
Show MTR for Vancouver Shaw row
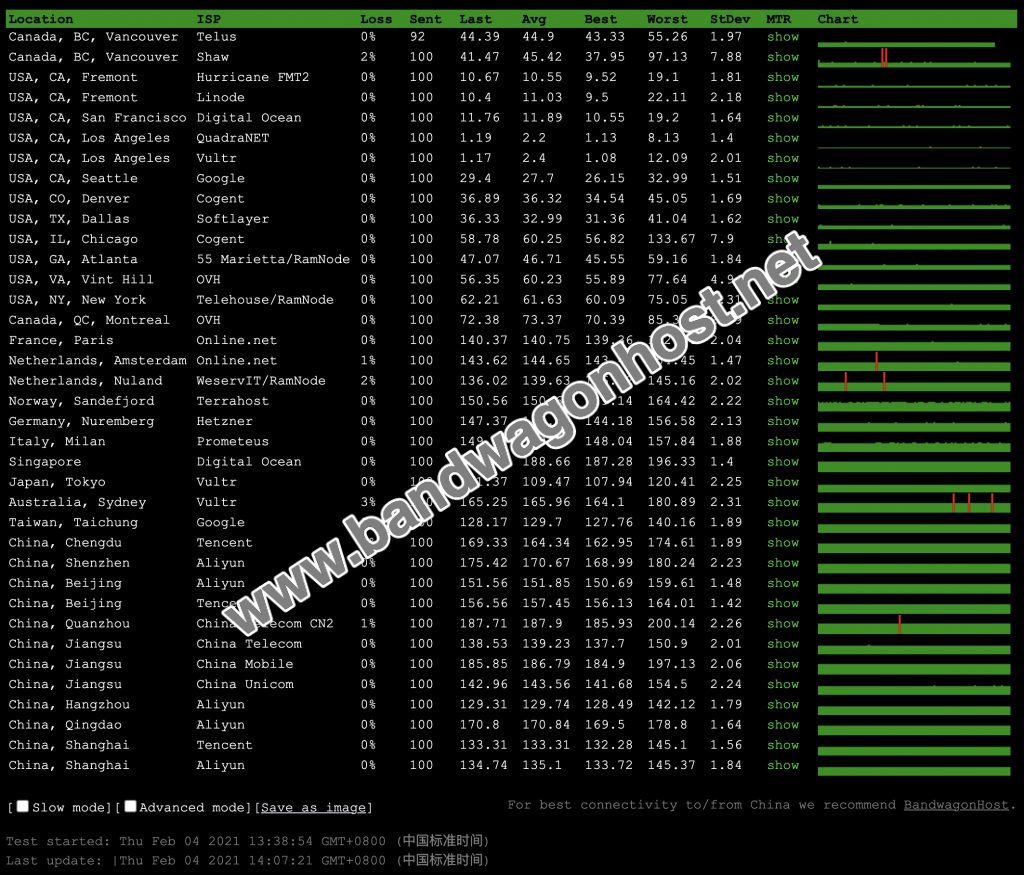click(783, 57)
